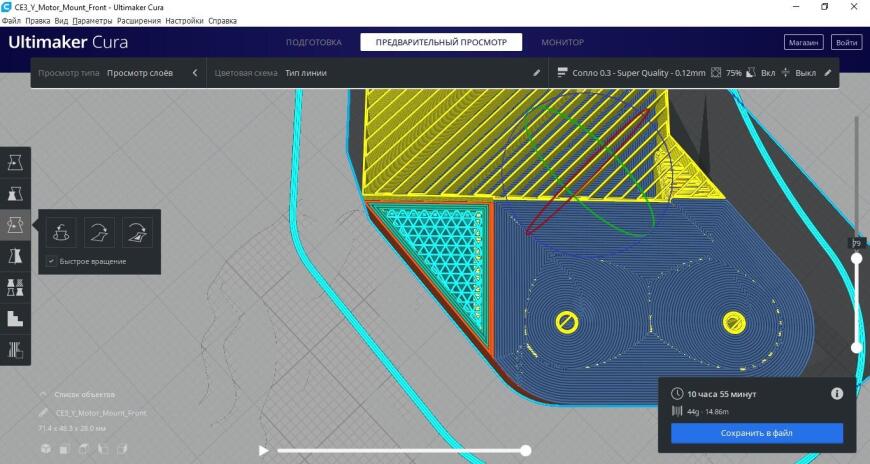Click the model dimensions text 71.4 x 48.3
This screenshot has width=870, height=464.
(x=72, y=428)
